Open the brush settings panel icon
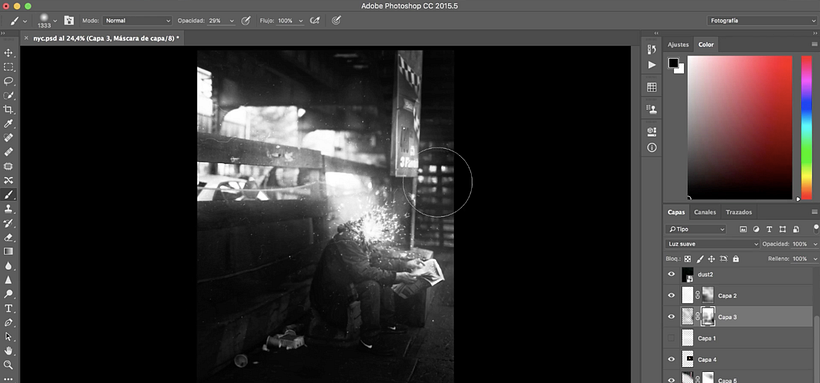 [69, 20]
